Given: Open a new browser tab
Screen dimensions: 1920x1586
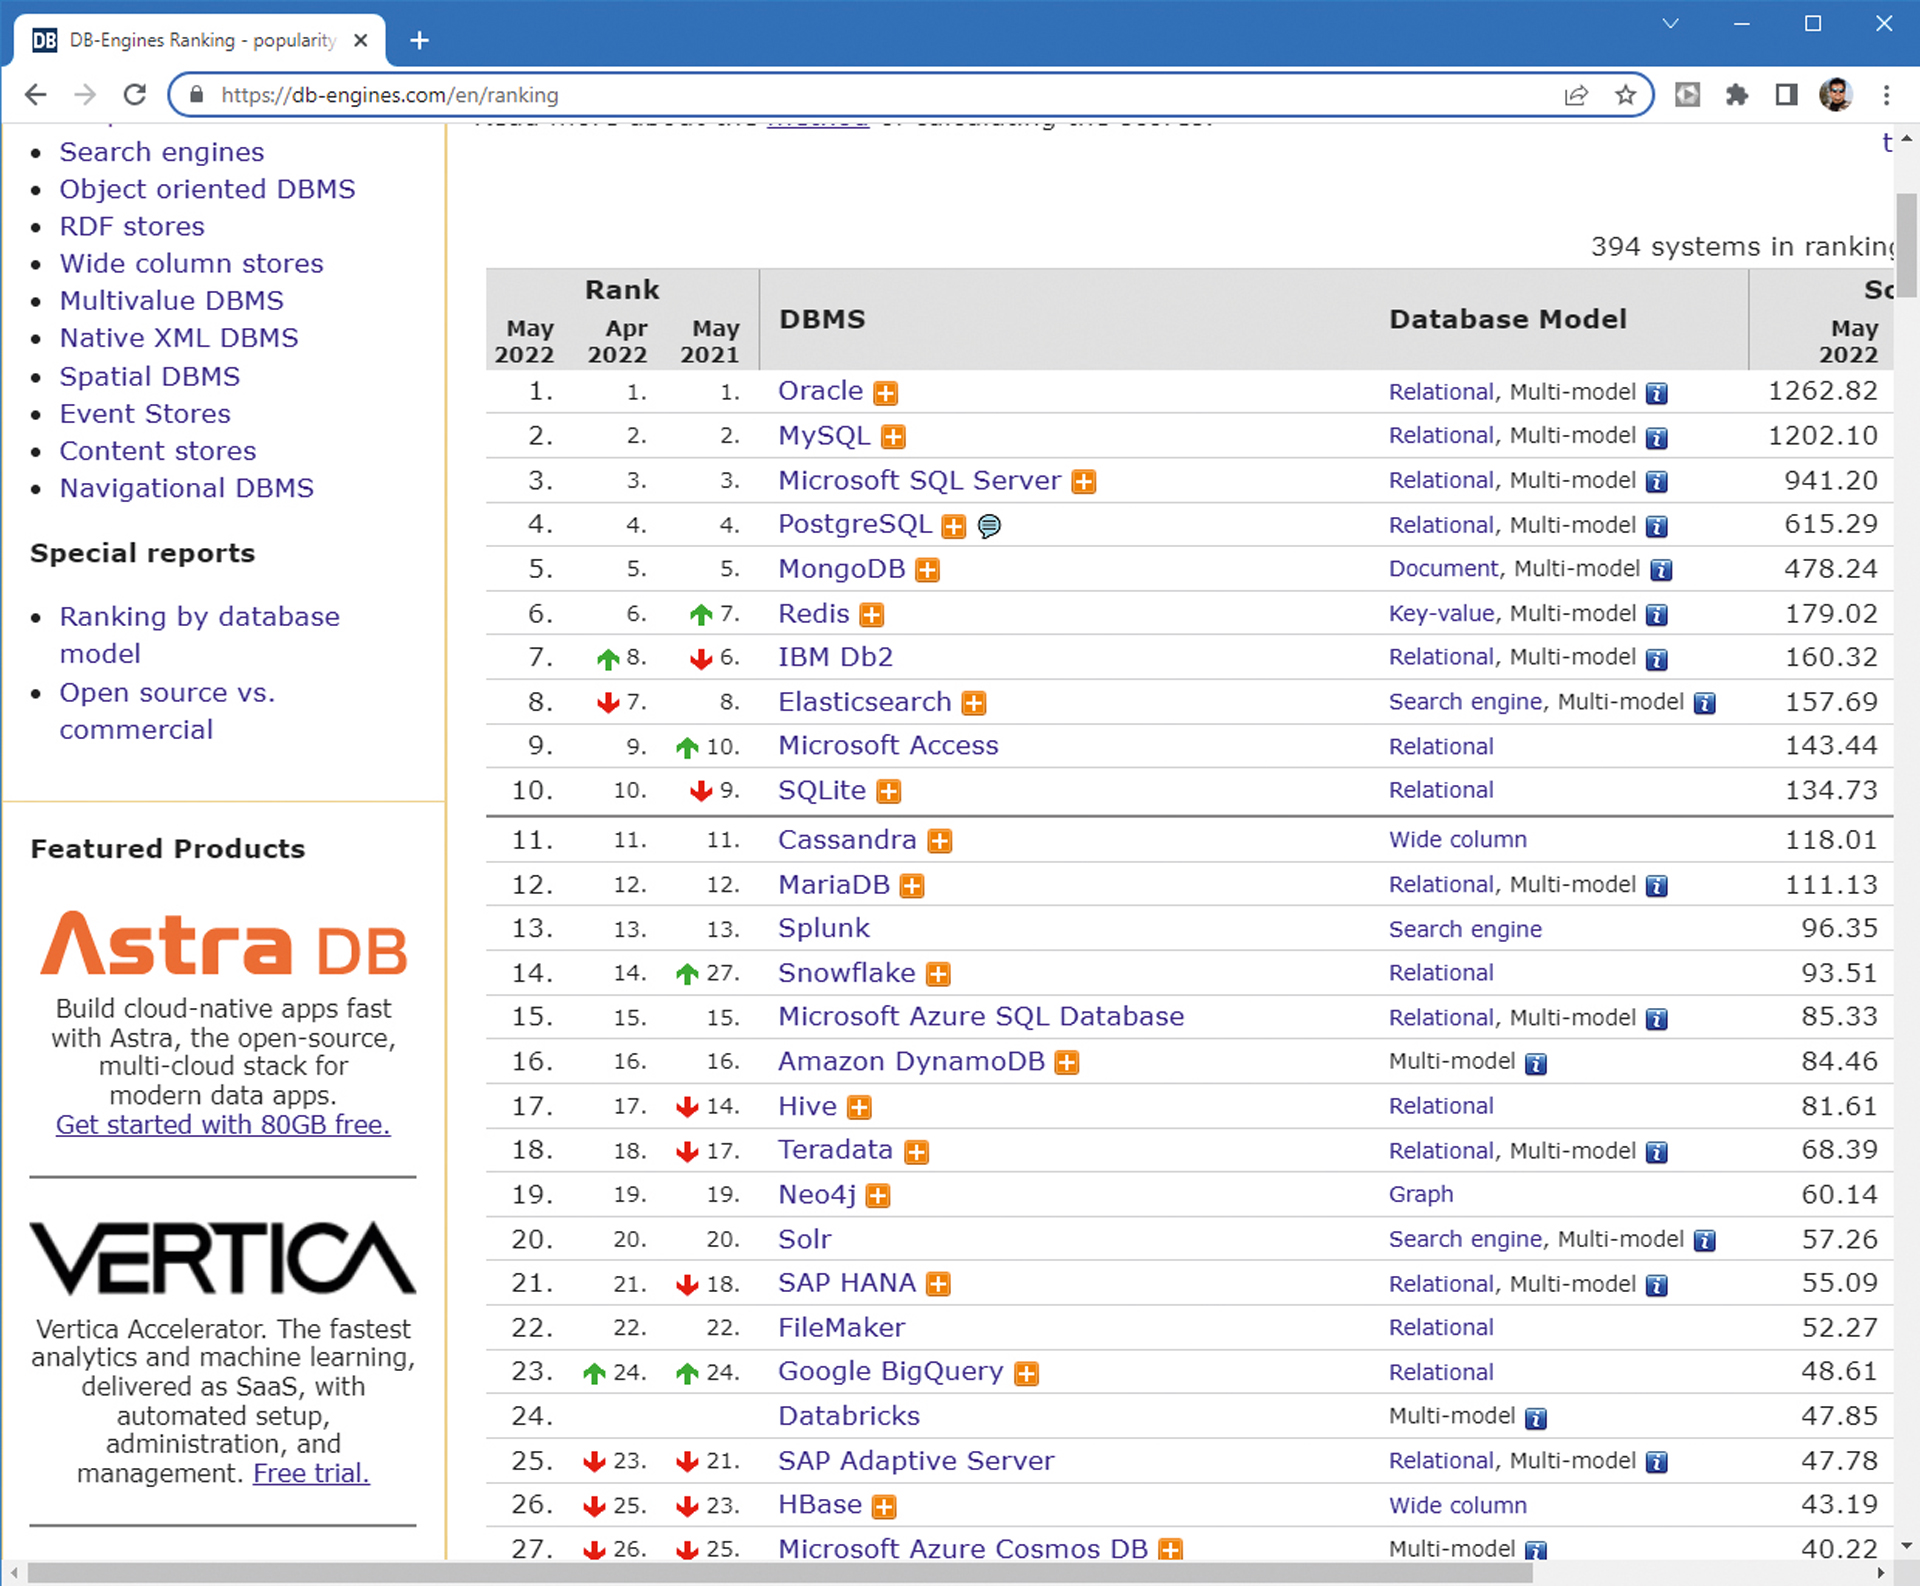Looking at the screenshot, I should tap(420, 40).
